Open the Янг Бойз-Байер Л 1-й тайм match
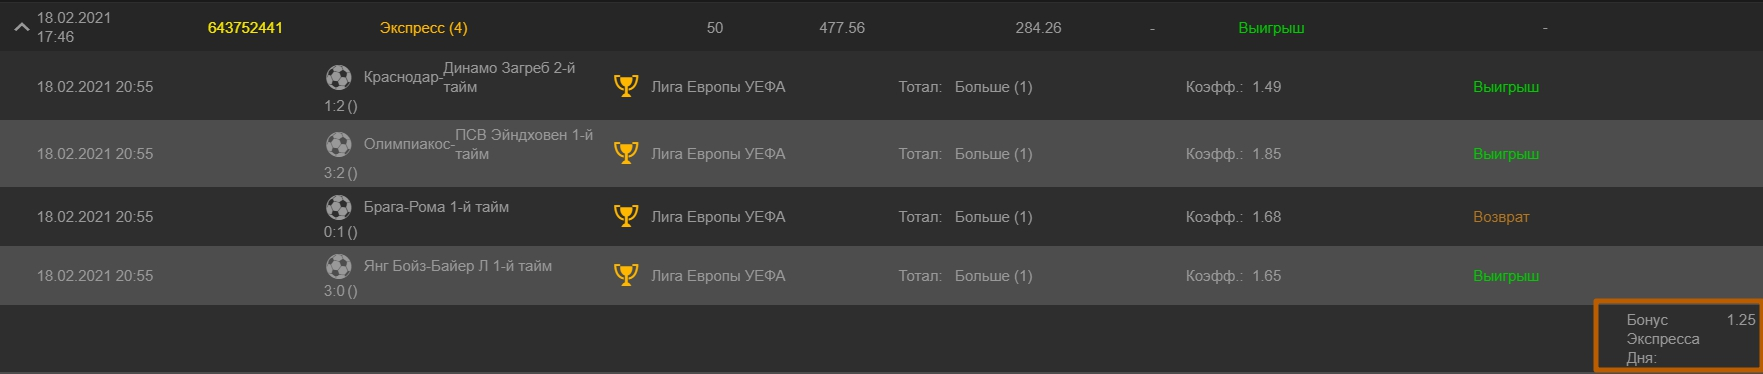Screen dimensions: 1763x374 click(x=458, y=266)
